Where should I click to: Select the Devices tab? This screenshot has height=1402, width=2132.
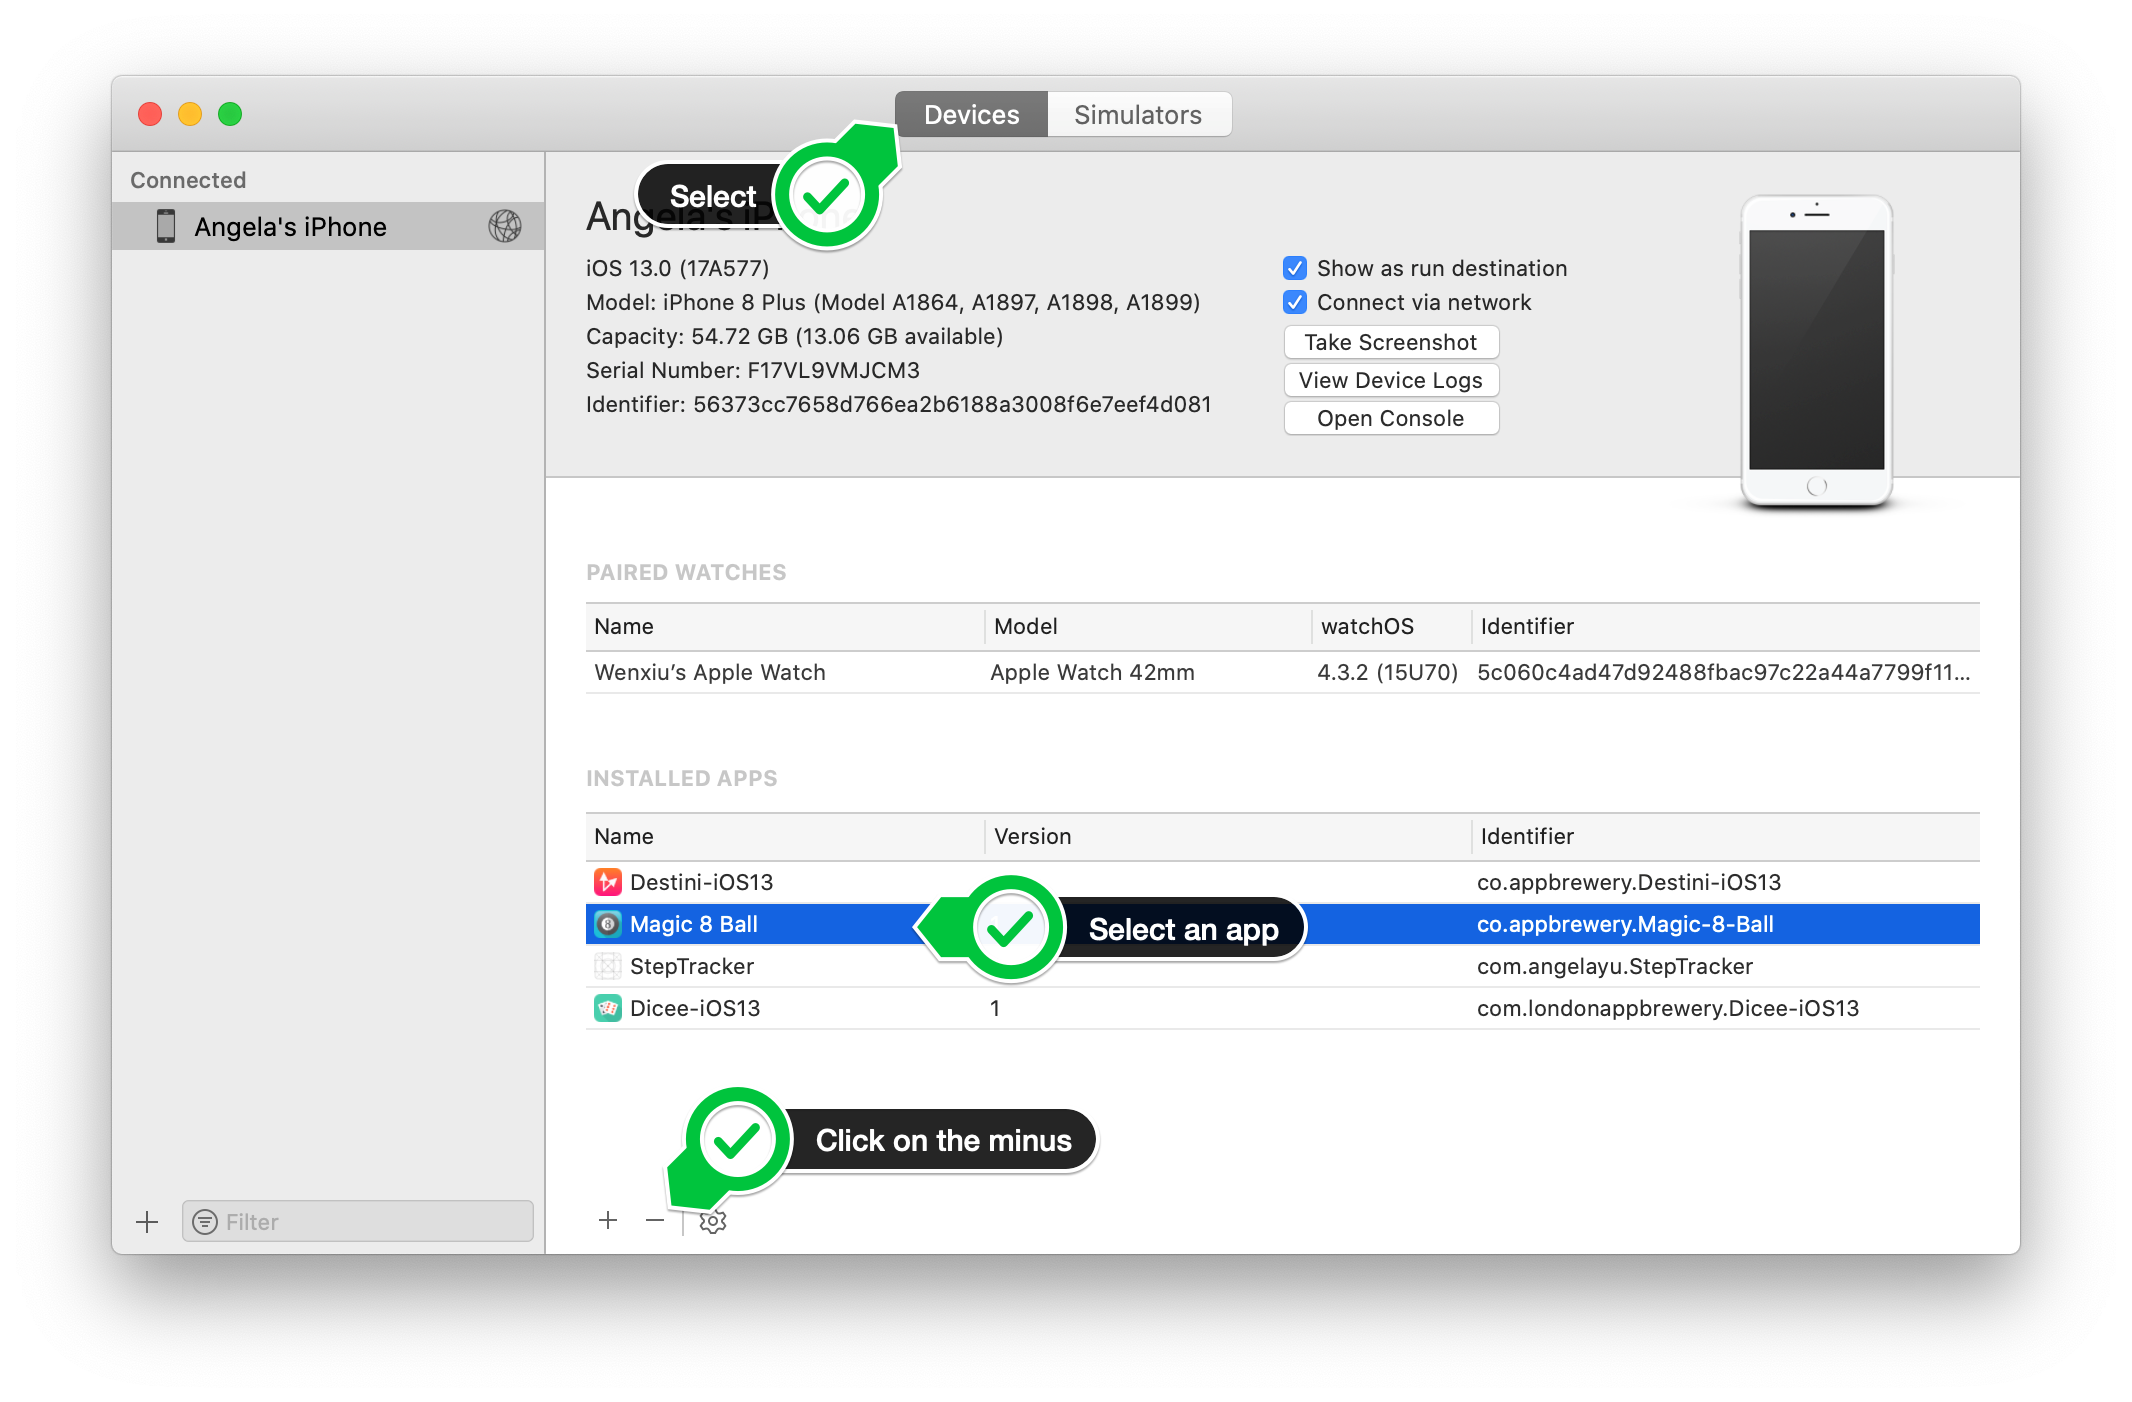pos(971,115)
